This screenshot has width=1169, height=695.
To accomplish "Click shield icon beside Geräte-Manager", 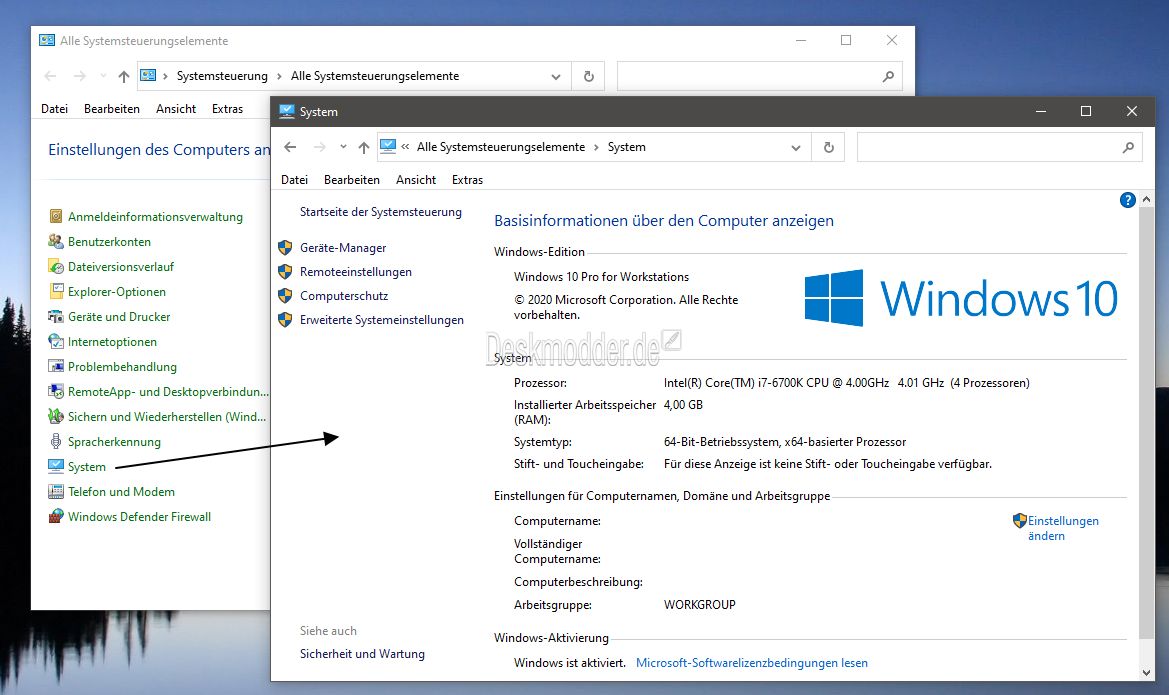I will 285,248.
